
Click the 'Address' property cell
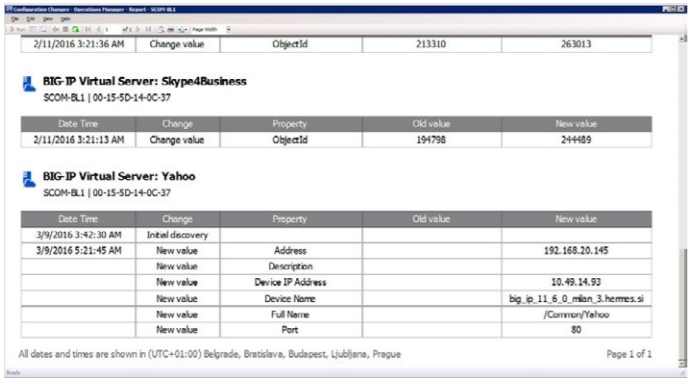coord(290,251)
